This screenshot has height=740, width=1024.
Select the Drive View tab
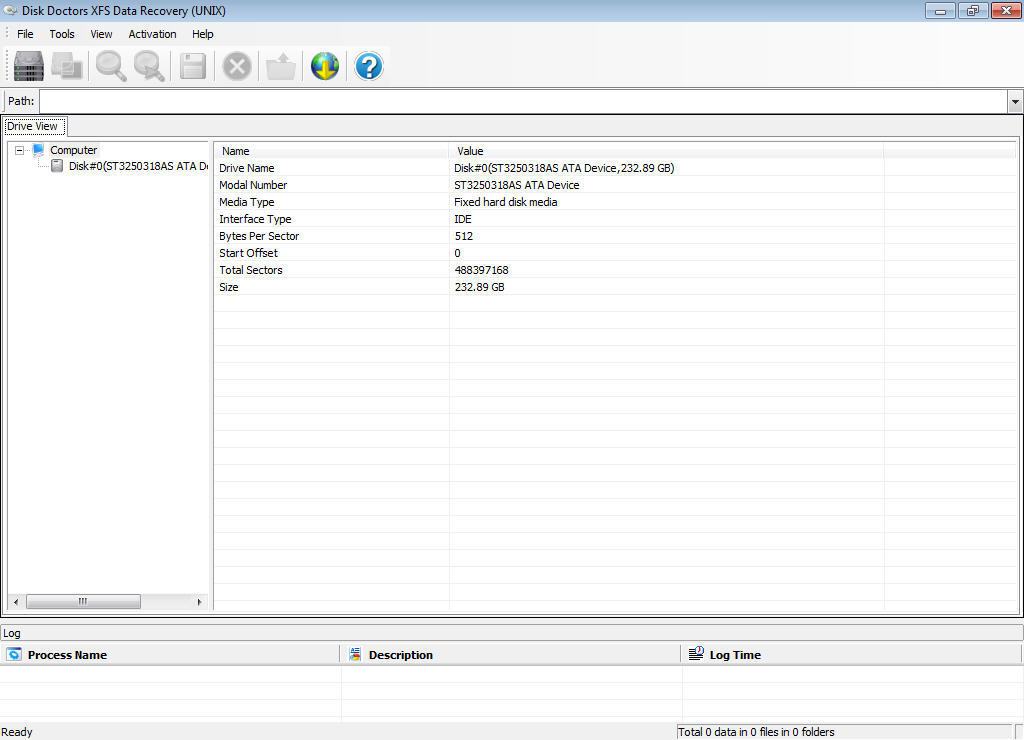point(34,126)
